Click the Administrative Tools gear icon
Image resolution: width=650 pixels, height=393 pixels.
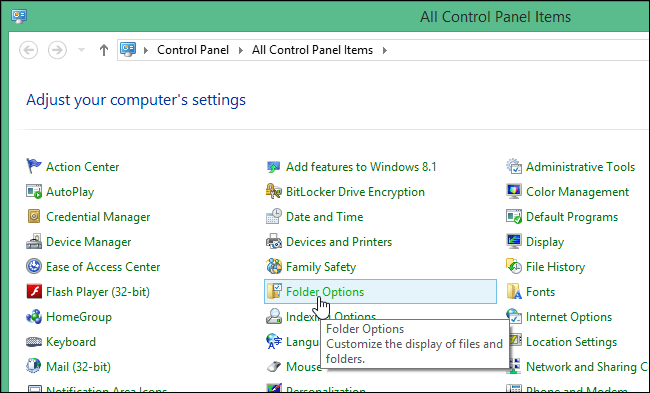[514, 166]
